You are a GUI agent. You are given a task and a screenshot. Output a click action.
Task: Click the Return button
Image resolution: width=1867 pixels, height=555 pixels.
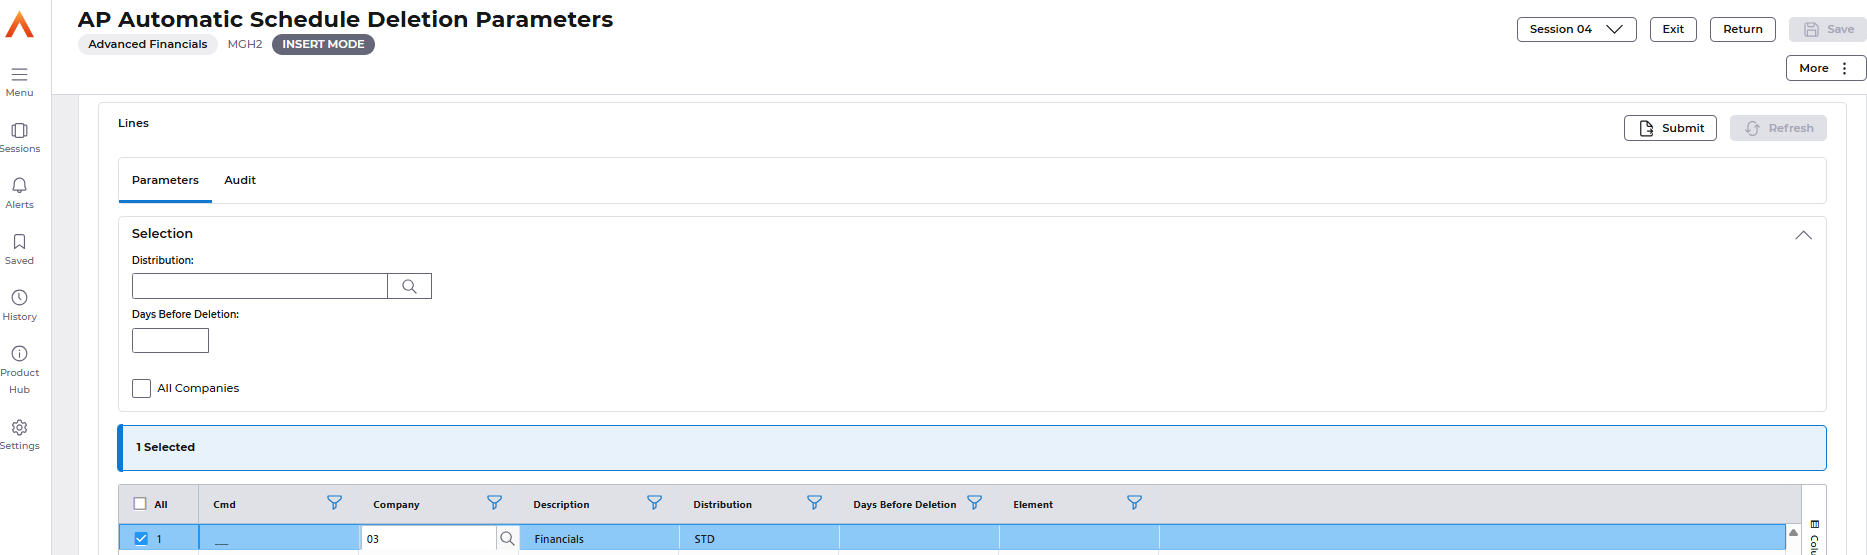click(x=1743, y=29)
